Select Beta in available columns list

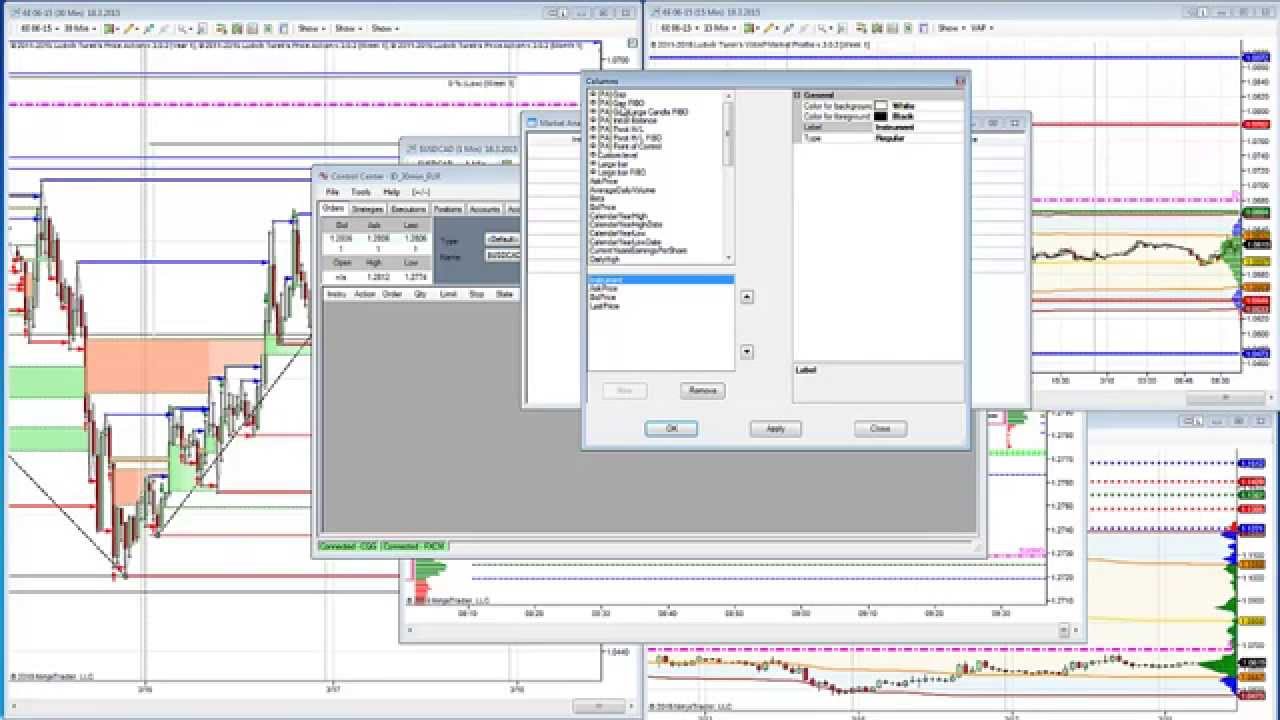pos(597,198)
